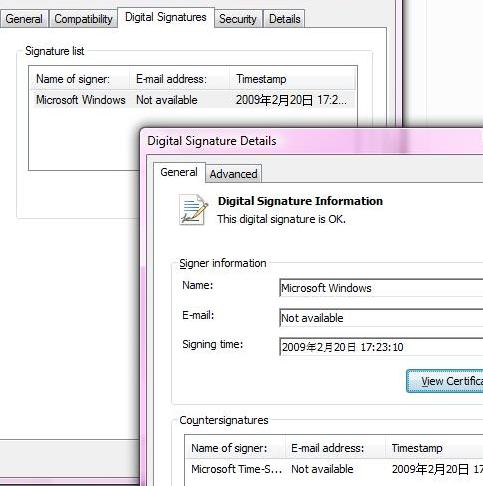Click the E-mail address column header in the Signature list
The image size is (483, 486).
(x=179, y=79)
